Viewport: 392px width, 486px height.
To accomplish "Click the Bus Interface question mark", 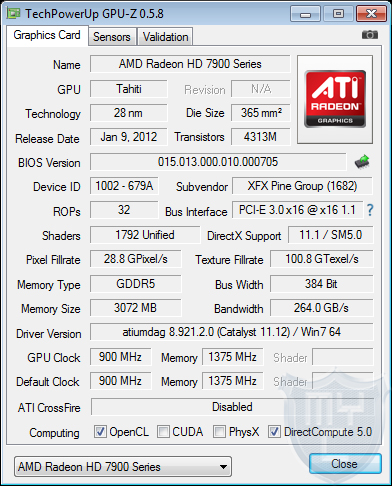I will click(370, 210).
